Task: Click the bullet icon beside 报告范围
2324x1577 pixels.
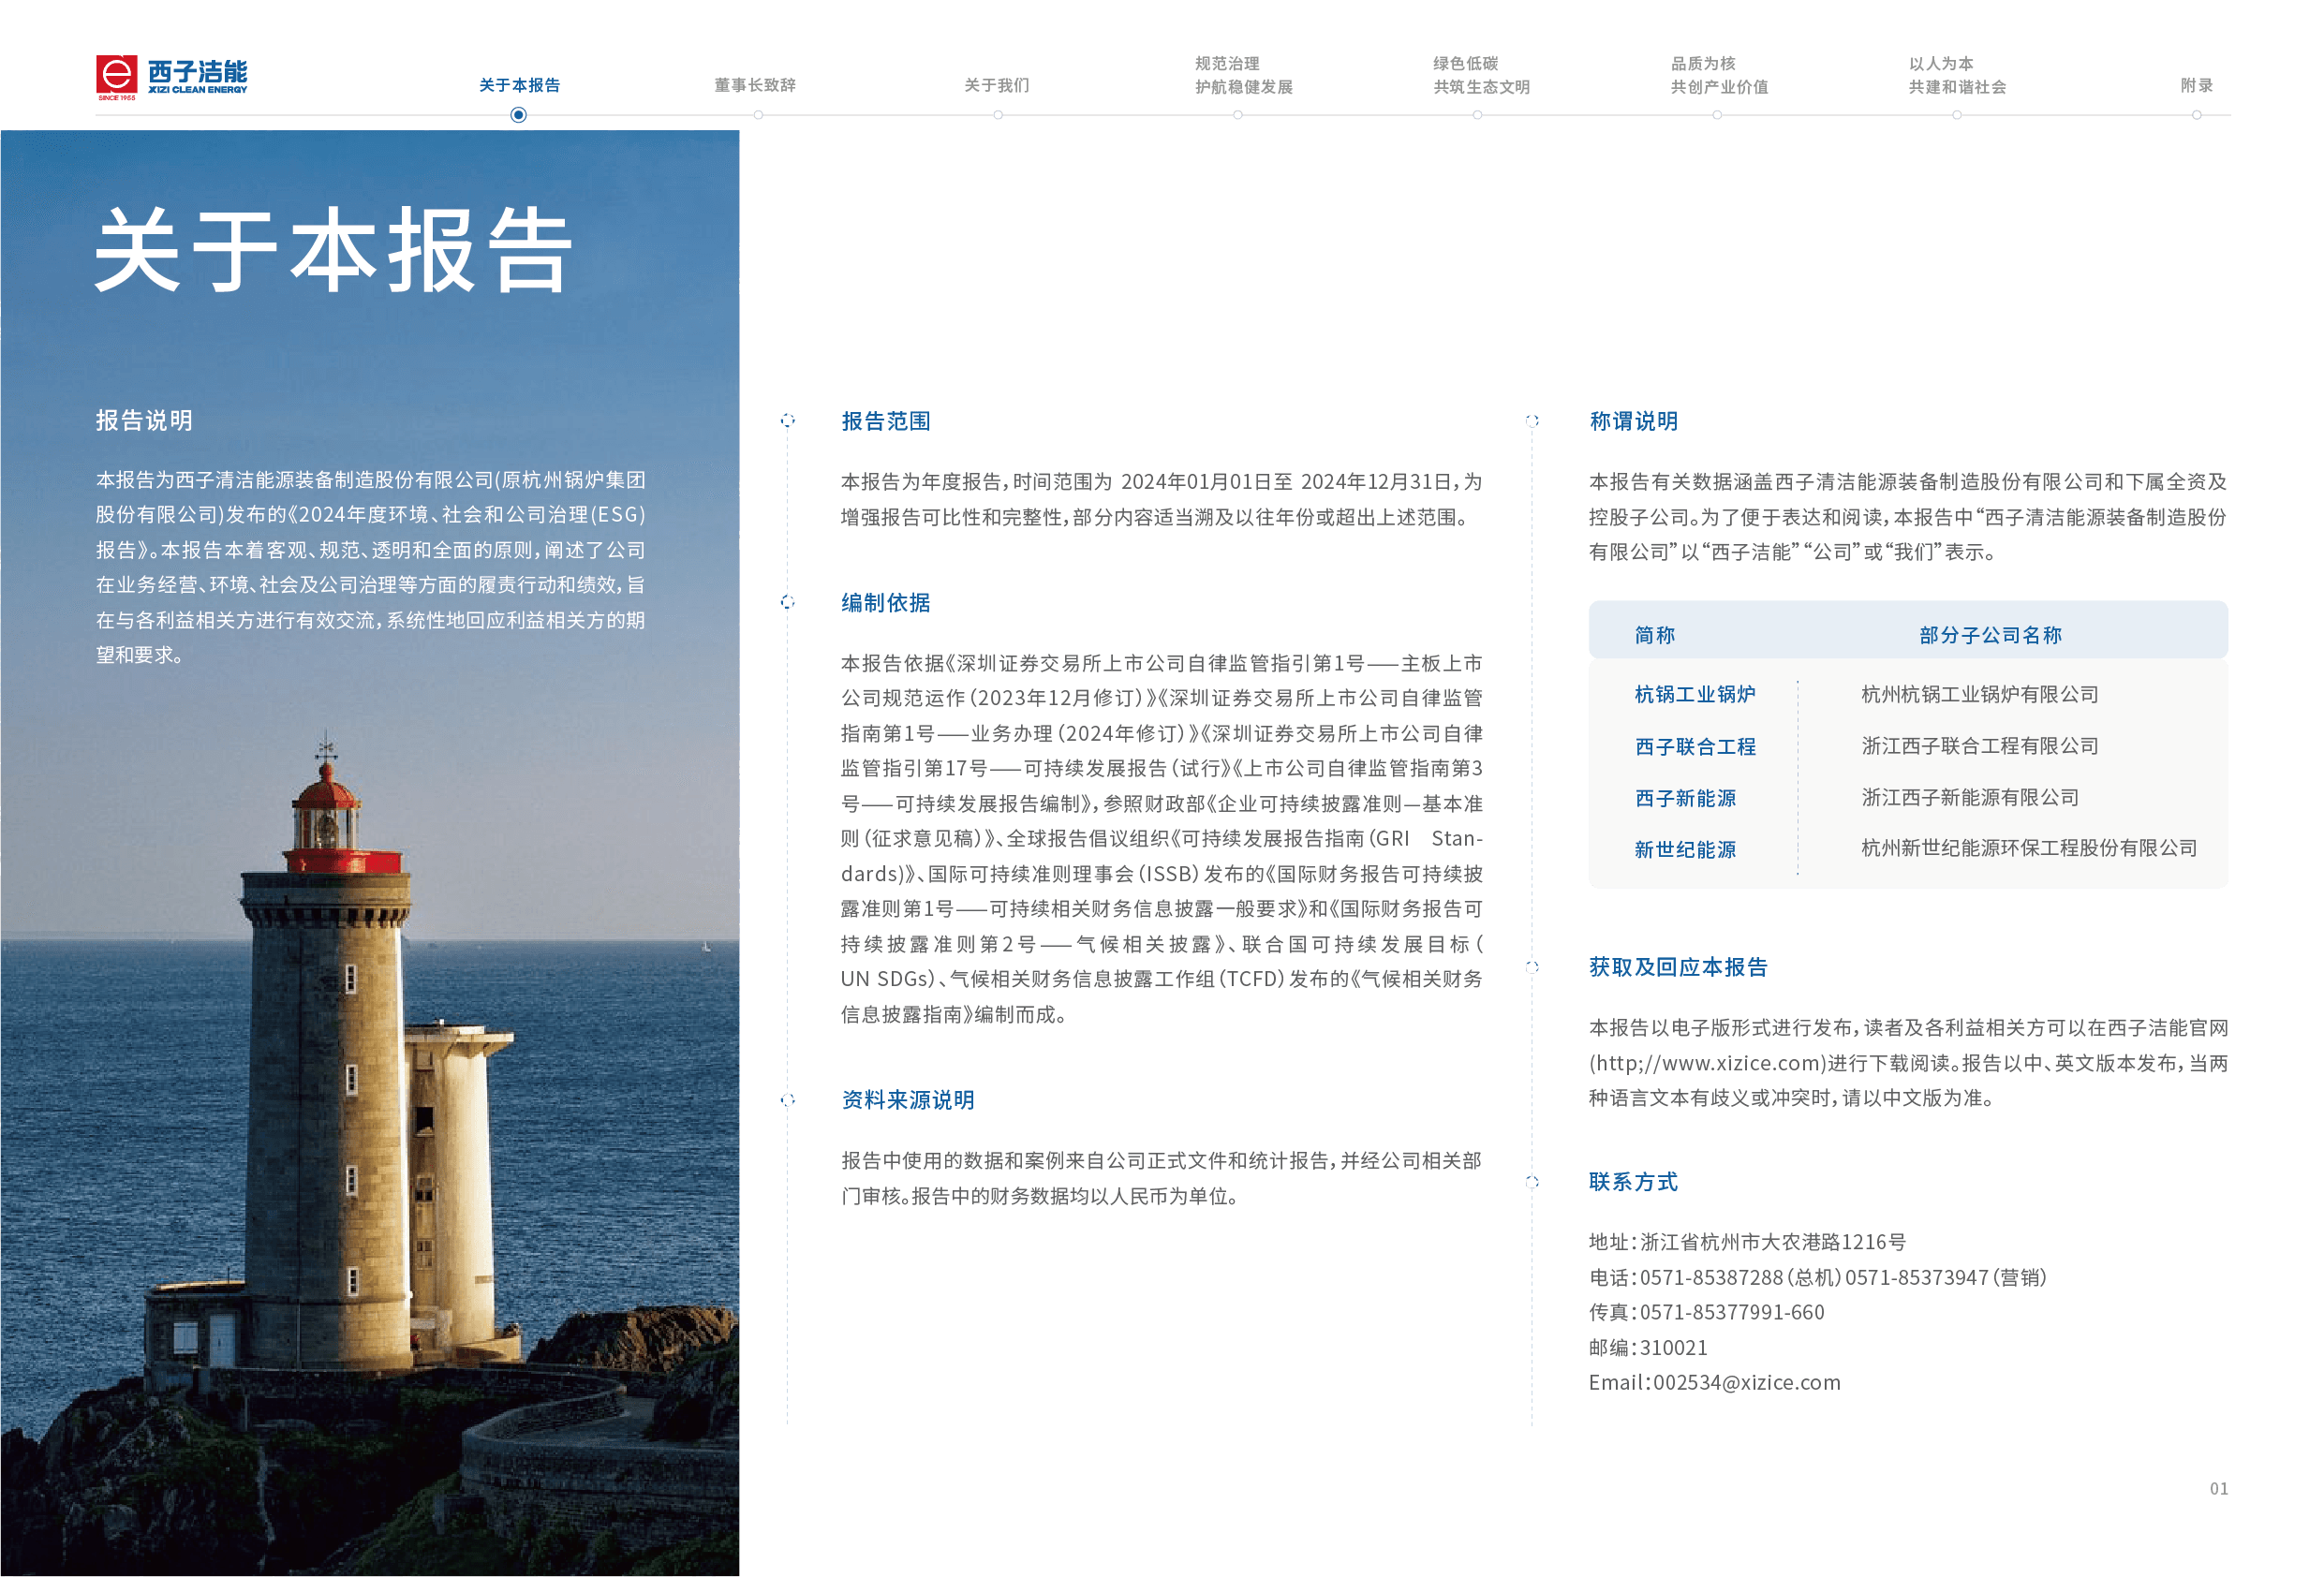Action: pos(788,421)
